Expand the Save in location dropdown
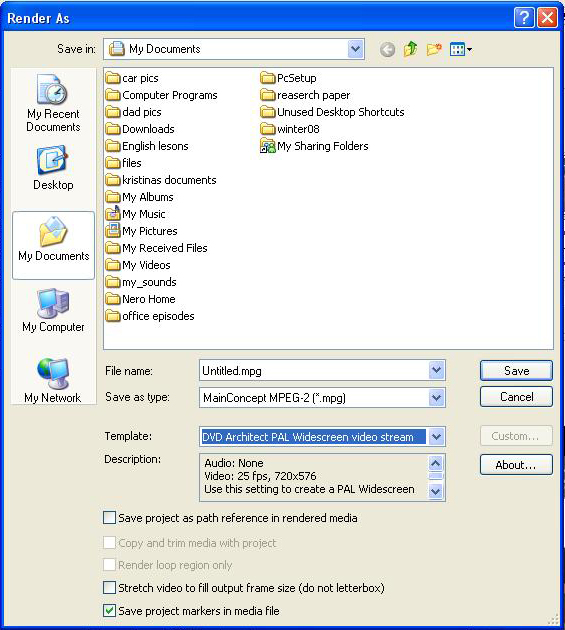 pos(355,49)
